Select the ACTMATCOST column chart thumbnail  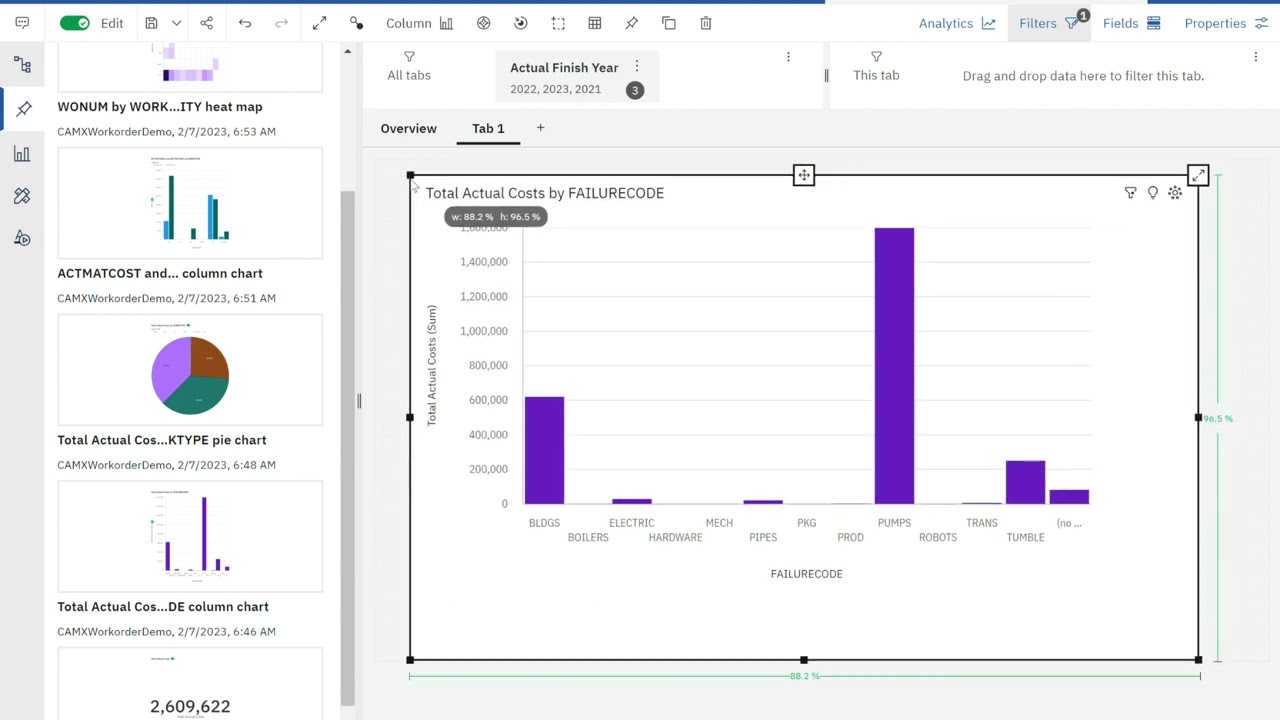click(x=190, y=203)
